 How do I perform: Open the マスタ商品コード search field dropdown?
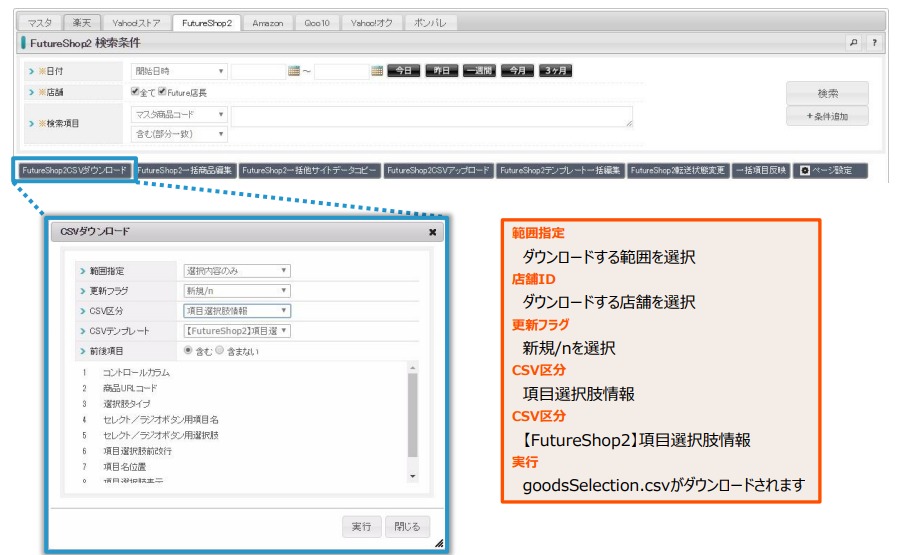tap(179, 114)
